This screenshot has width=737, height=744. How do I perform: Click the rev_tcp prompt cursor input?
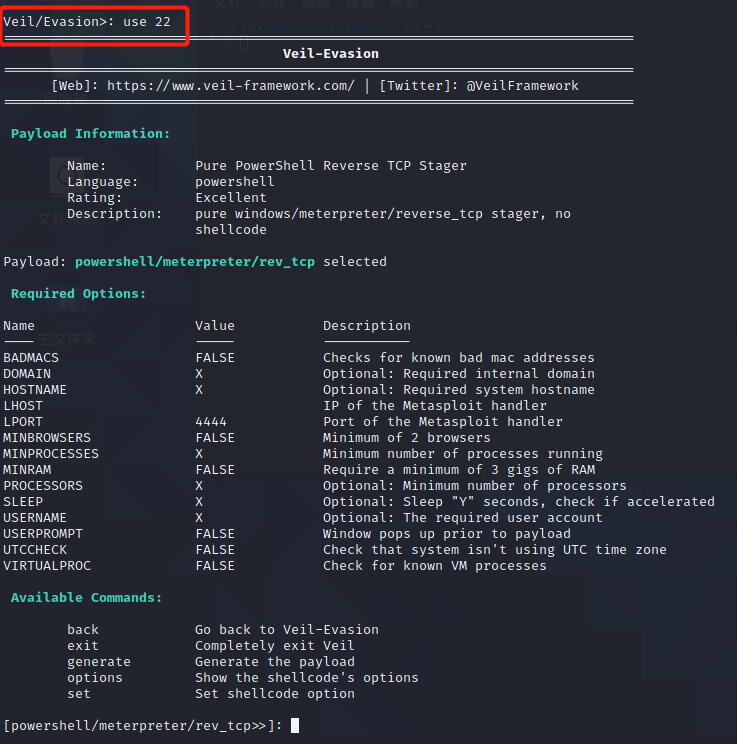[x=295, y=726]
